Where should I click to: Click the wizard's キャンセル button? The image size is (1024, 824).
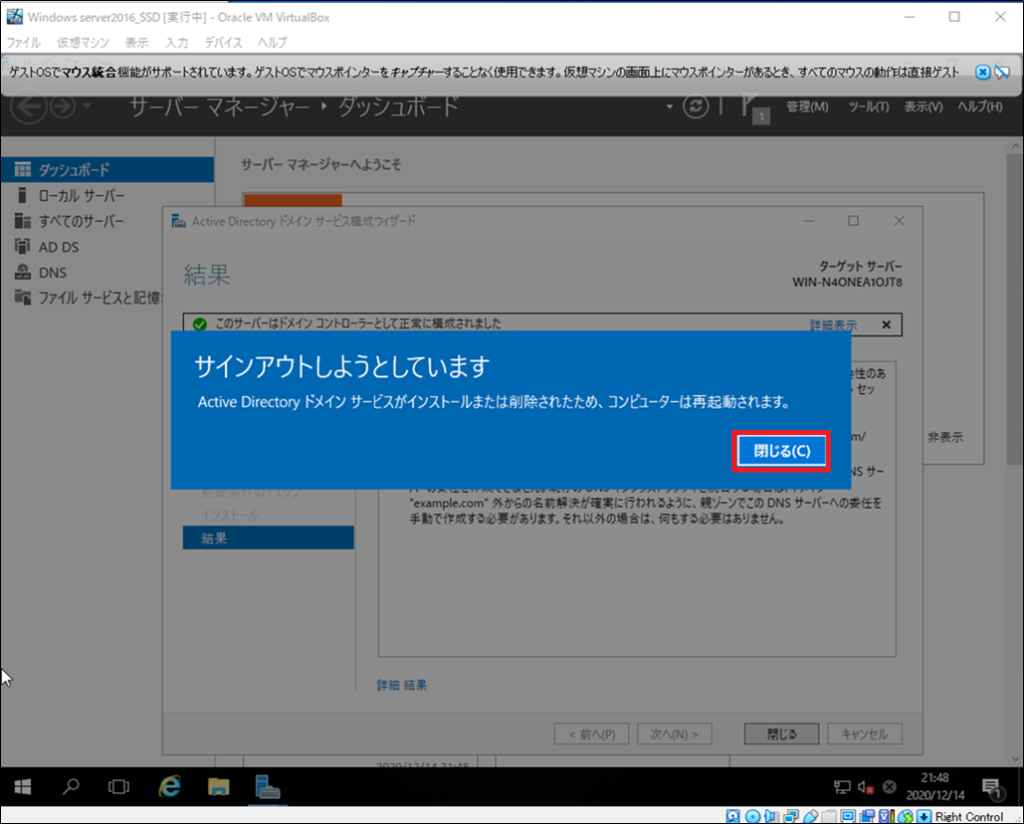tap(865, 734)
